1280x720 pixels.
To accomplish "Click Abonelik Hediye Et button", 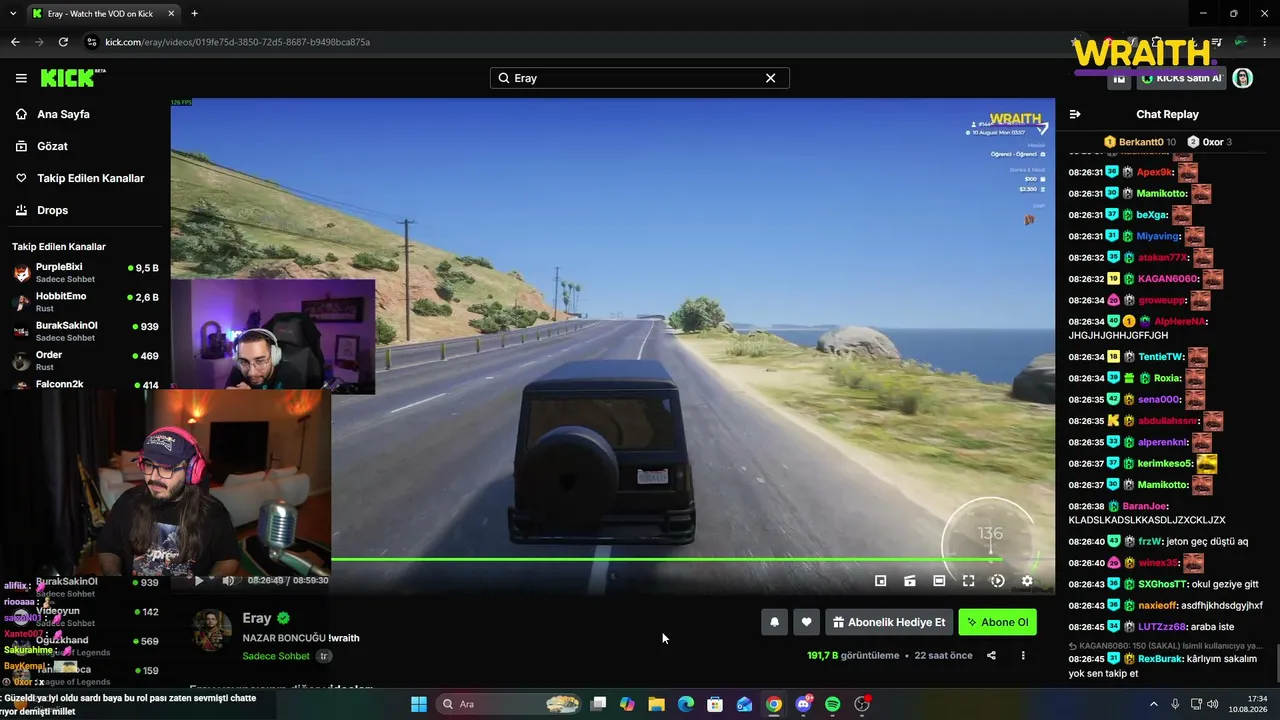I will (x=888, y=622).
